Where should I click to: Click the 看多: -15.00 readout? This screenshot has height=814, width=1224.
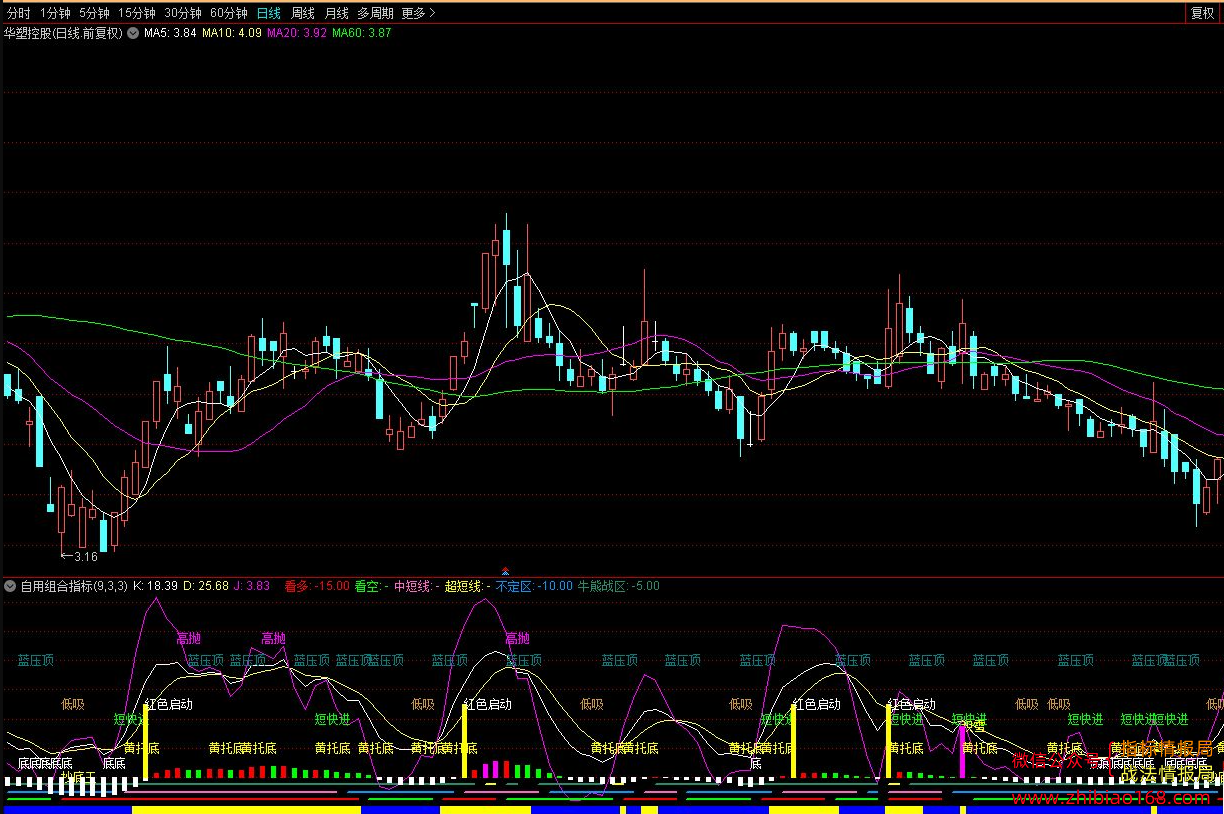pos(317,586)
